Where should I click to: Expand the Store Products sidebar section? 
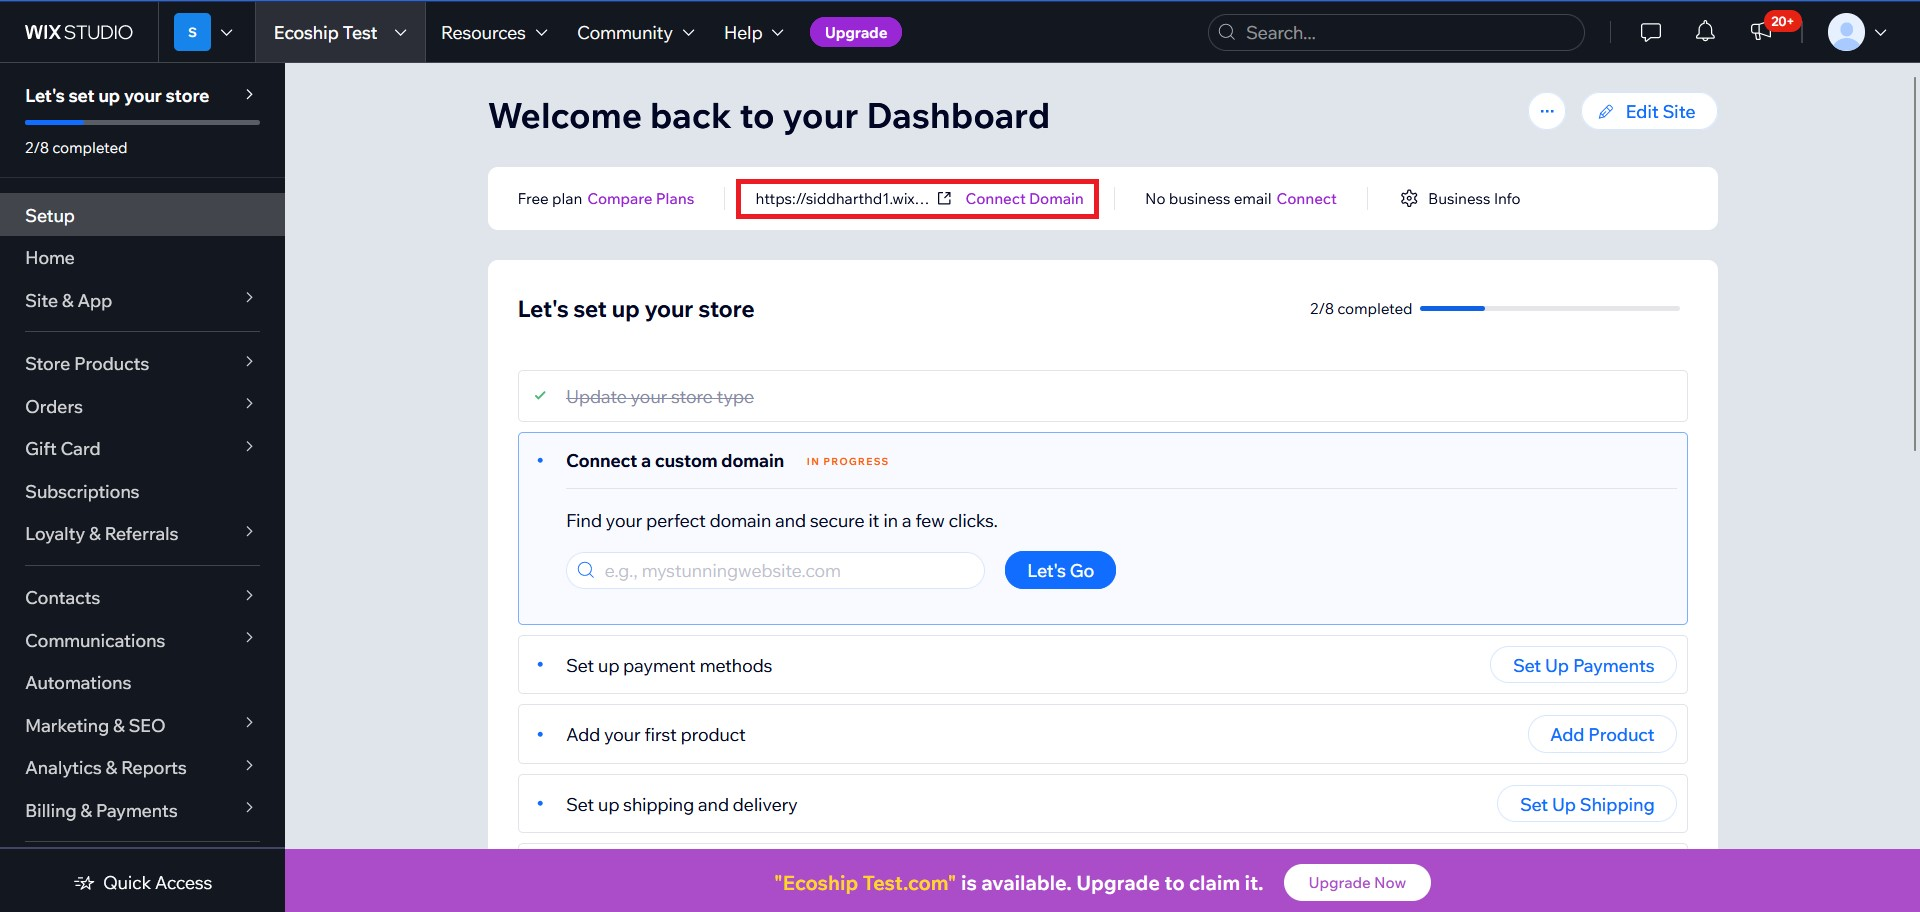pos(142,364)
